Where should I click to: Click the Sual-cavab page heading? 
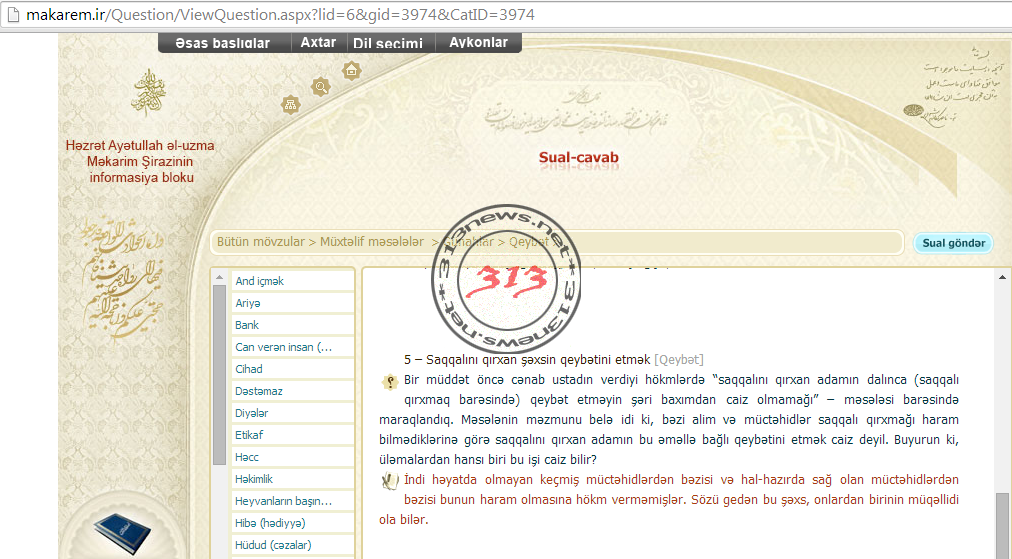pos(579,158)
